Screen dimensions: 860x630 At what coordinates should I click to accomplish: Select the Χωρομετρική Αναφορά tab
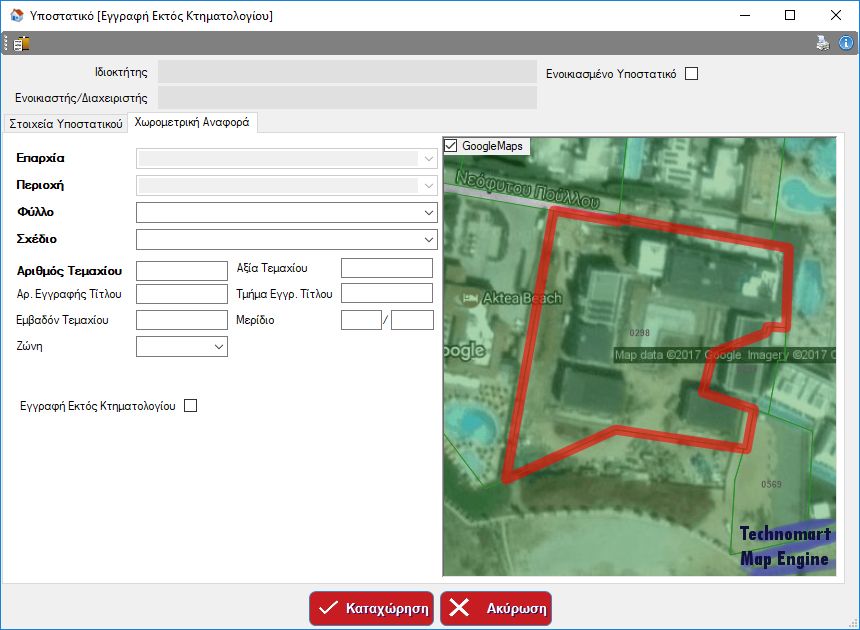(192, 123)
